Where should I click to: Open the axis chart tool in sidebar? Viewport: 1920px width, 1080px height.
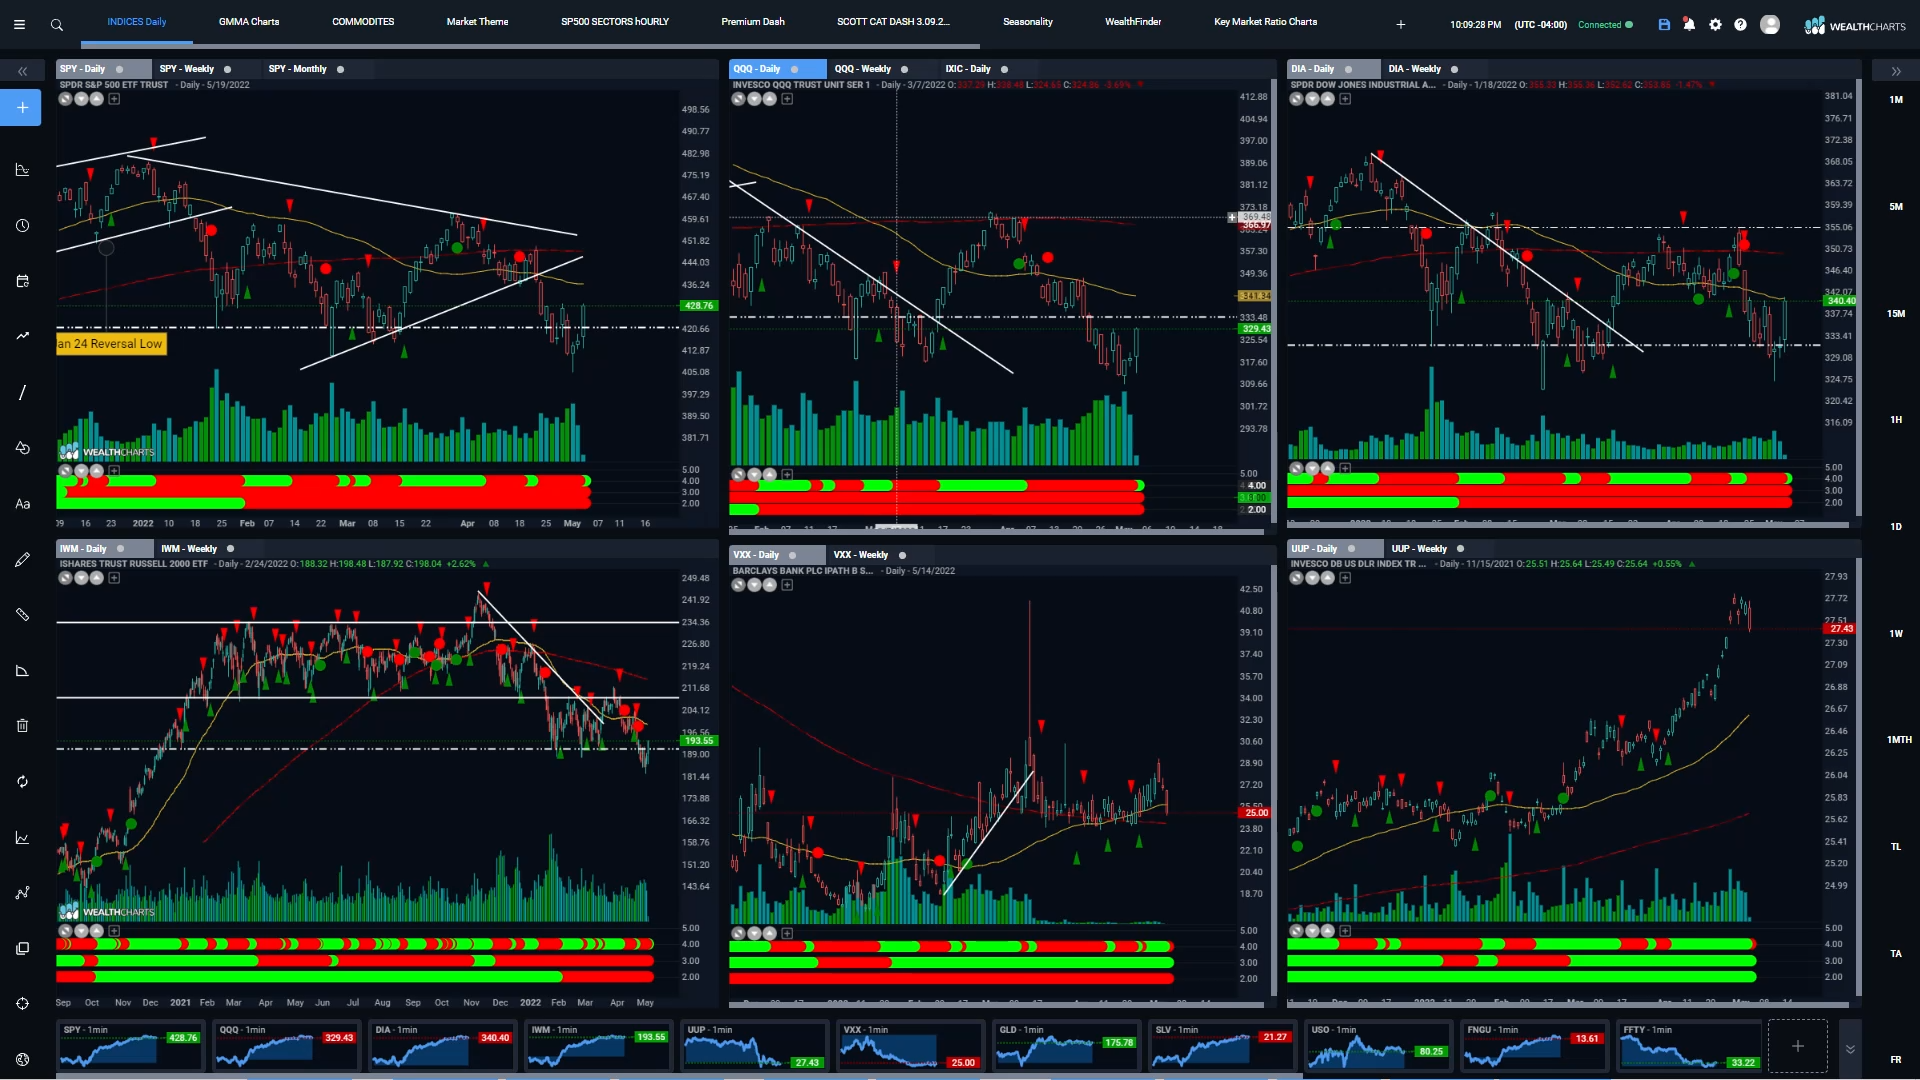[x=22, y=838]
